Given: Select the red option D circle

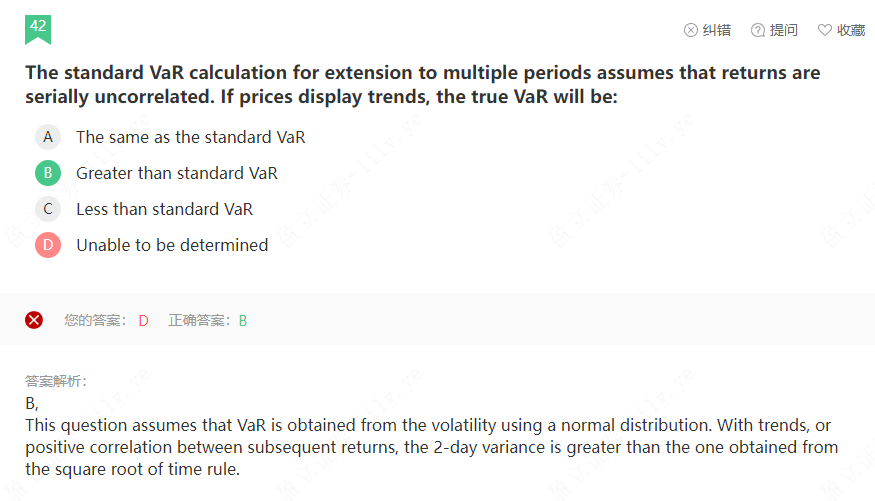Looking at the screenshot, I should click(x=48, y=245).
